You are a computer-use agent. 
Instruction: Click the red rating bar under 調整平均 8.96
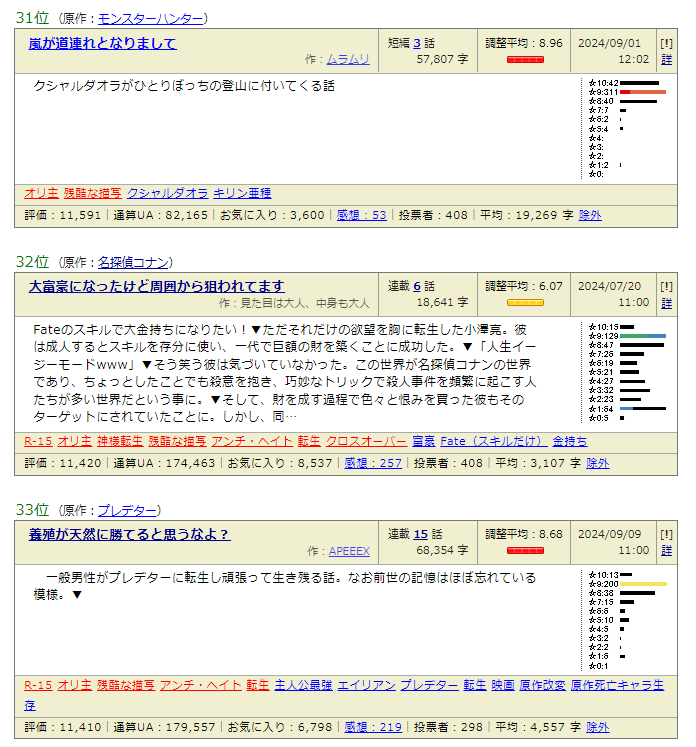click(524, 60)
